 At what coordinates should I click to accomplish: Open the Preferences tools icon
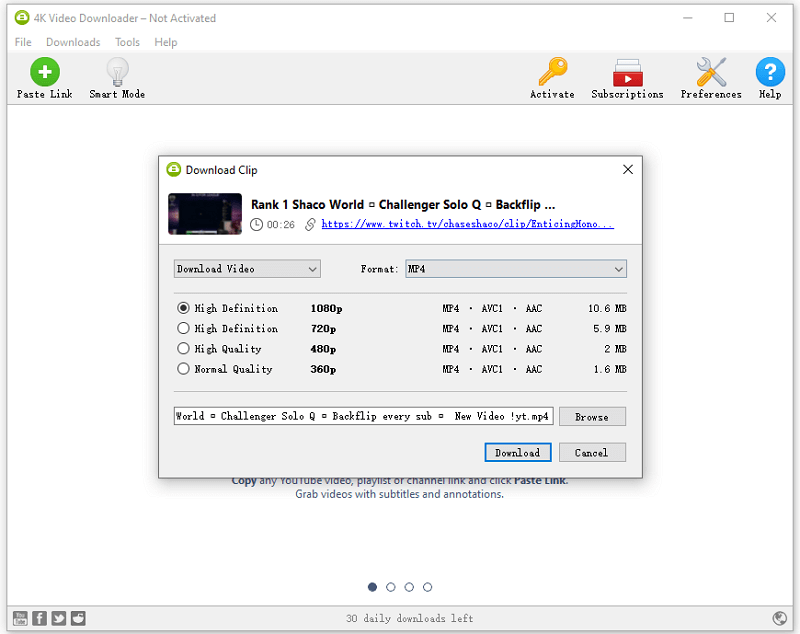pyautogui.click(x=711, y=71)
